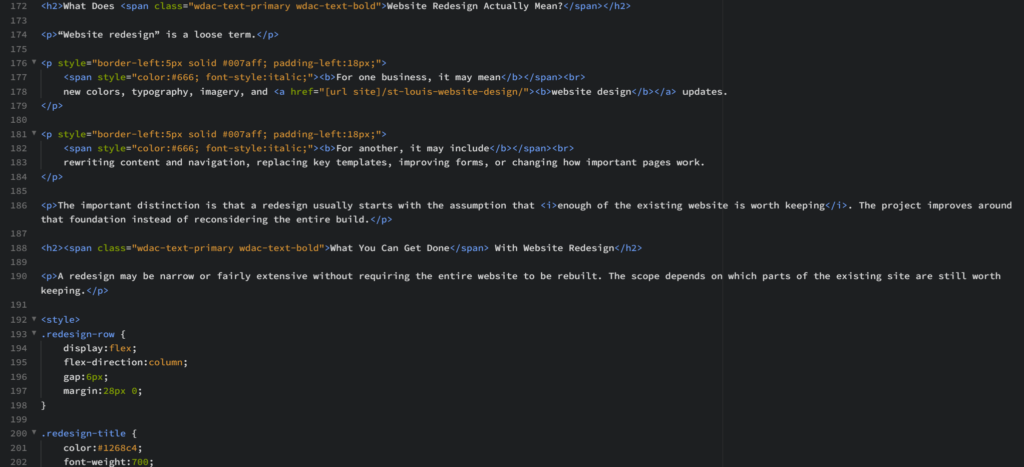Click the text 'rewriting content and navigation'

(154, 163)
